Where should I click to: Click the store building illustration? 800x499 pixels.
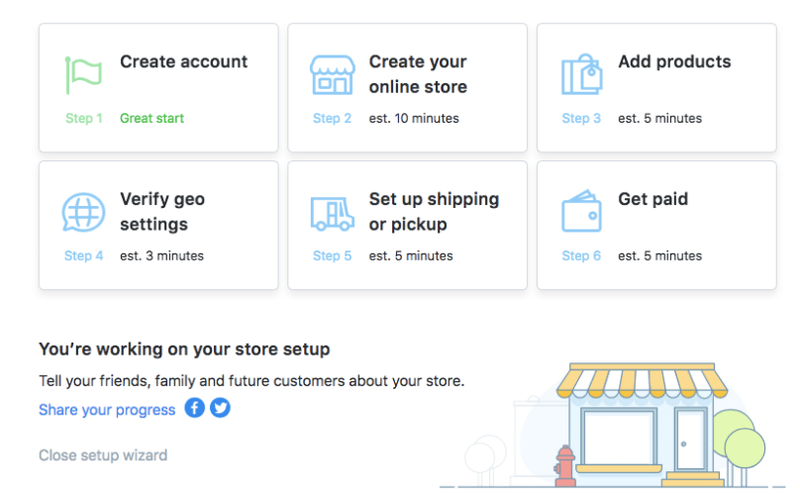point(643,425)
